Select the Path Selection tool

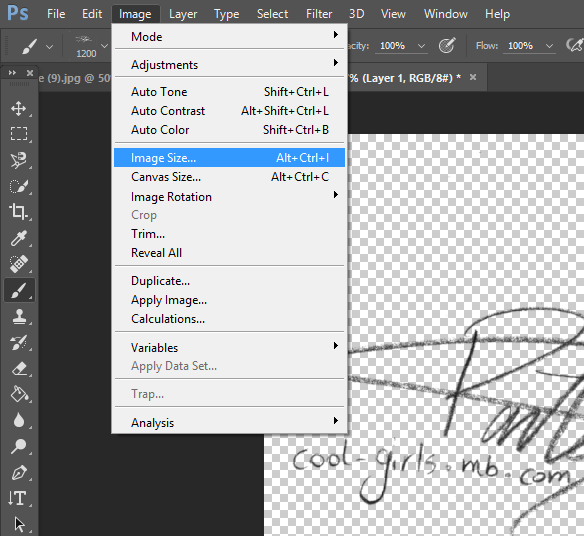pos(19,524)
